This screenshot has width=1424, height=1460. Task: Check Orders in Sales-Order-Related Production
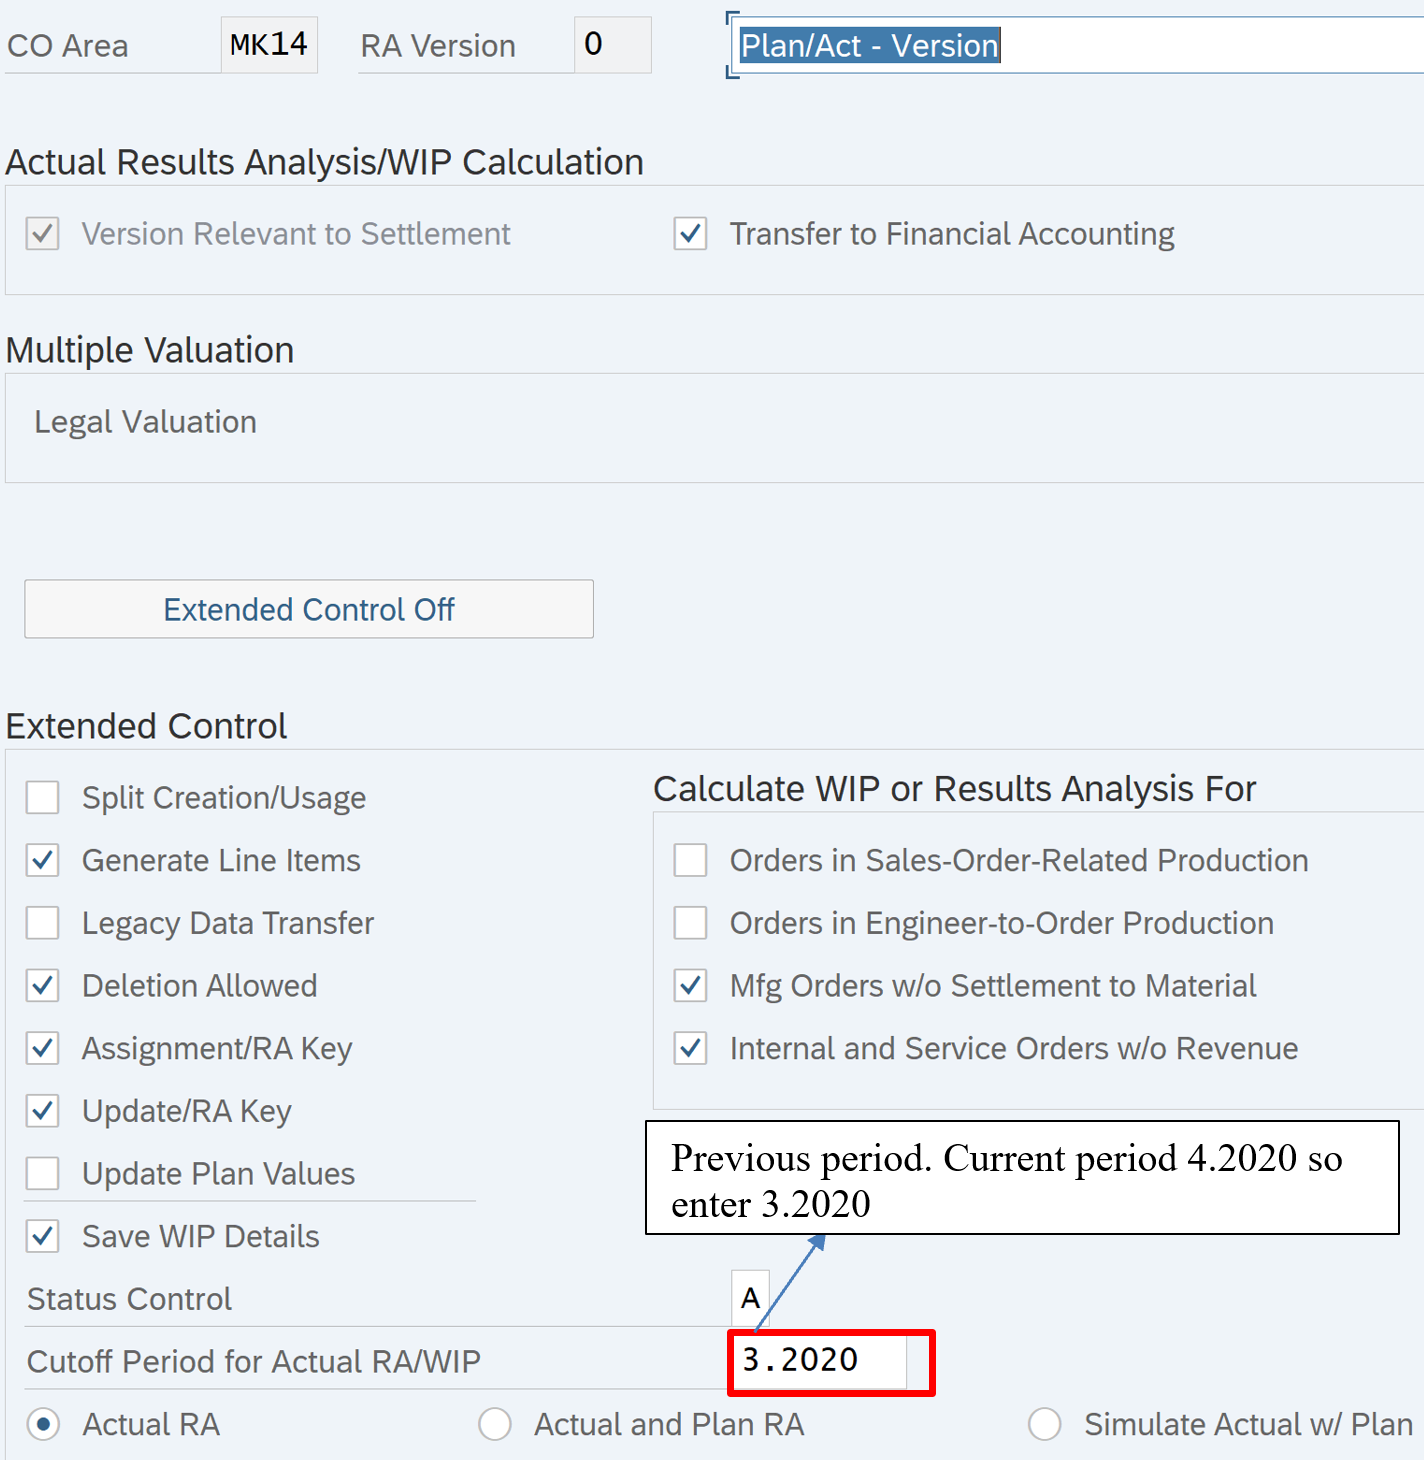point(690,861)
